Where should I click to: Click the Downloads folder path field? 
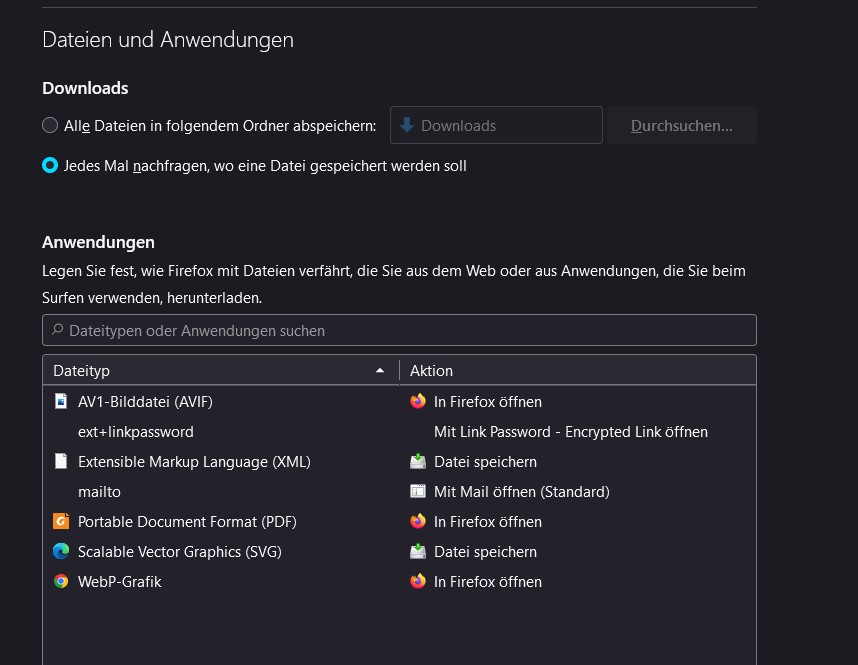[496, 126]
